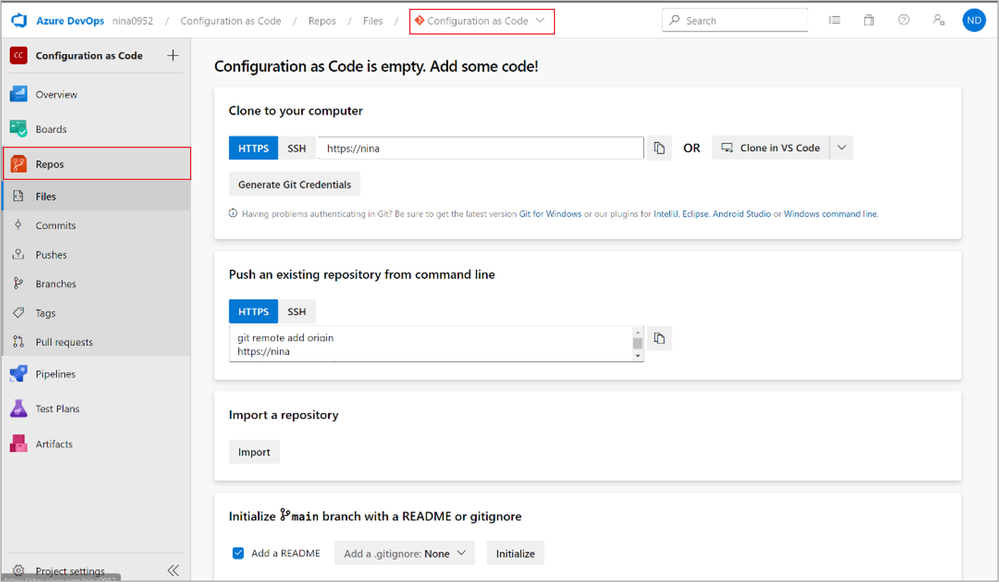
Task: Click the Configuration as Code project breadcrumb
Action: tap(231, 20)
